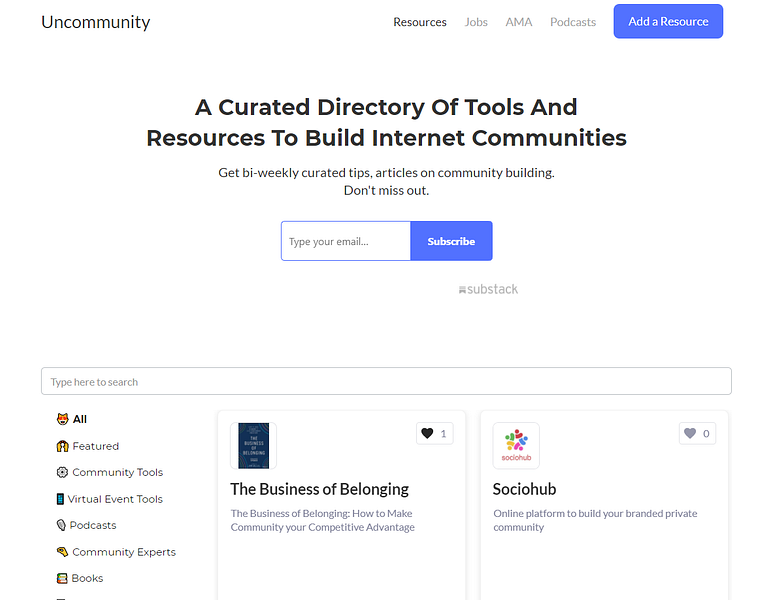Select the All category emoji icon

[62, 419]
